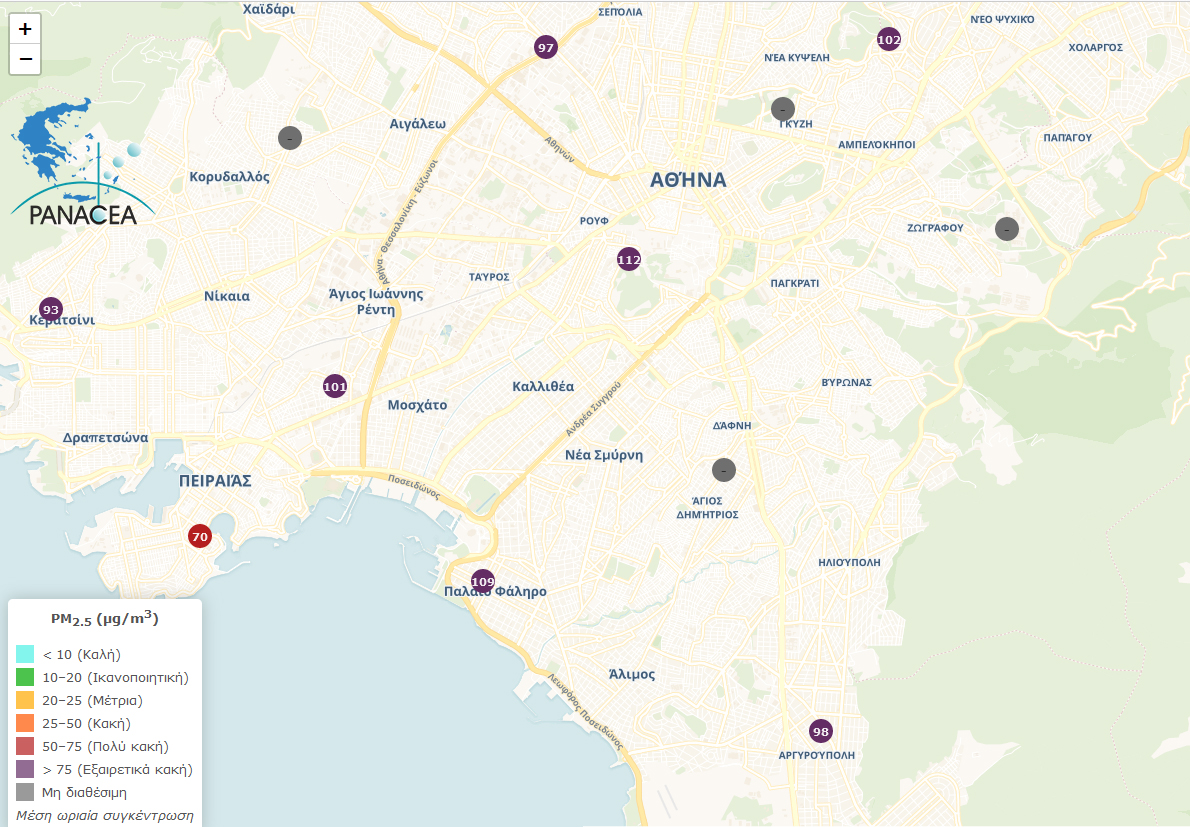Click the red 70 marker in Πειραιάς
1190x827 pixels.
point(200,536)
